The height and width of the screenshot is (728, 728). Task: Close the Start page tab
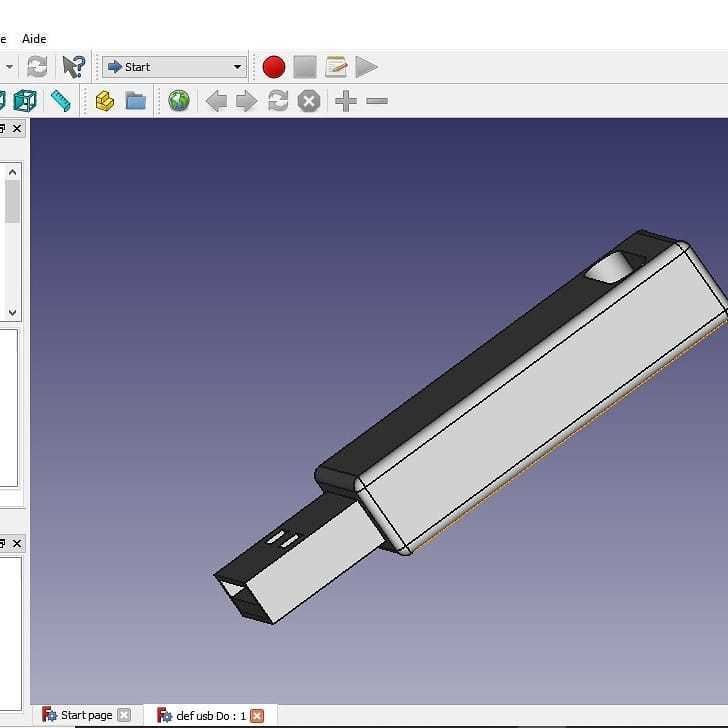tap(124, 715)
